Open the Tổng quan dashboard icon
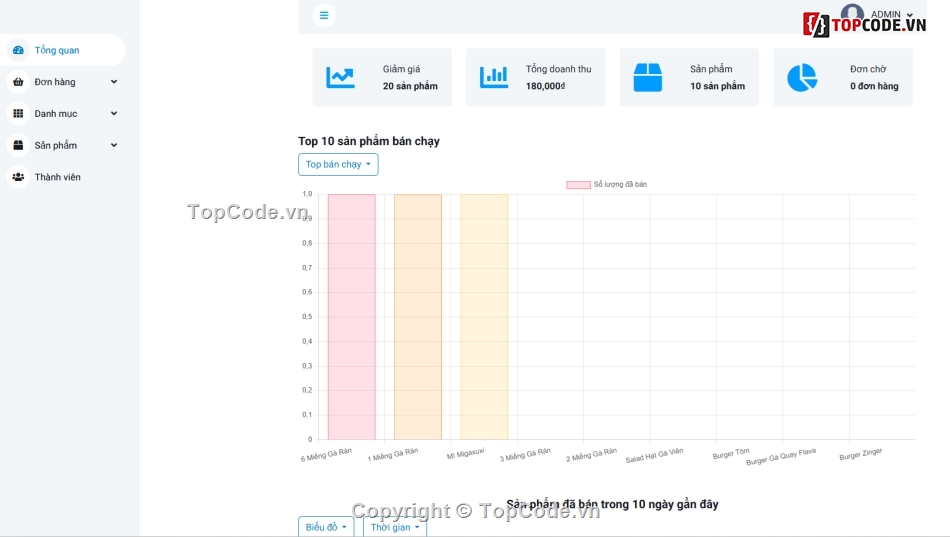 coord(18,50)
